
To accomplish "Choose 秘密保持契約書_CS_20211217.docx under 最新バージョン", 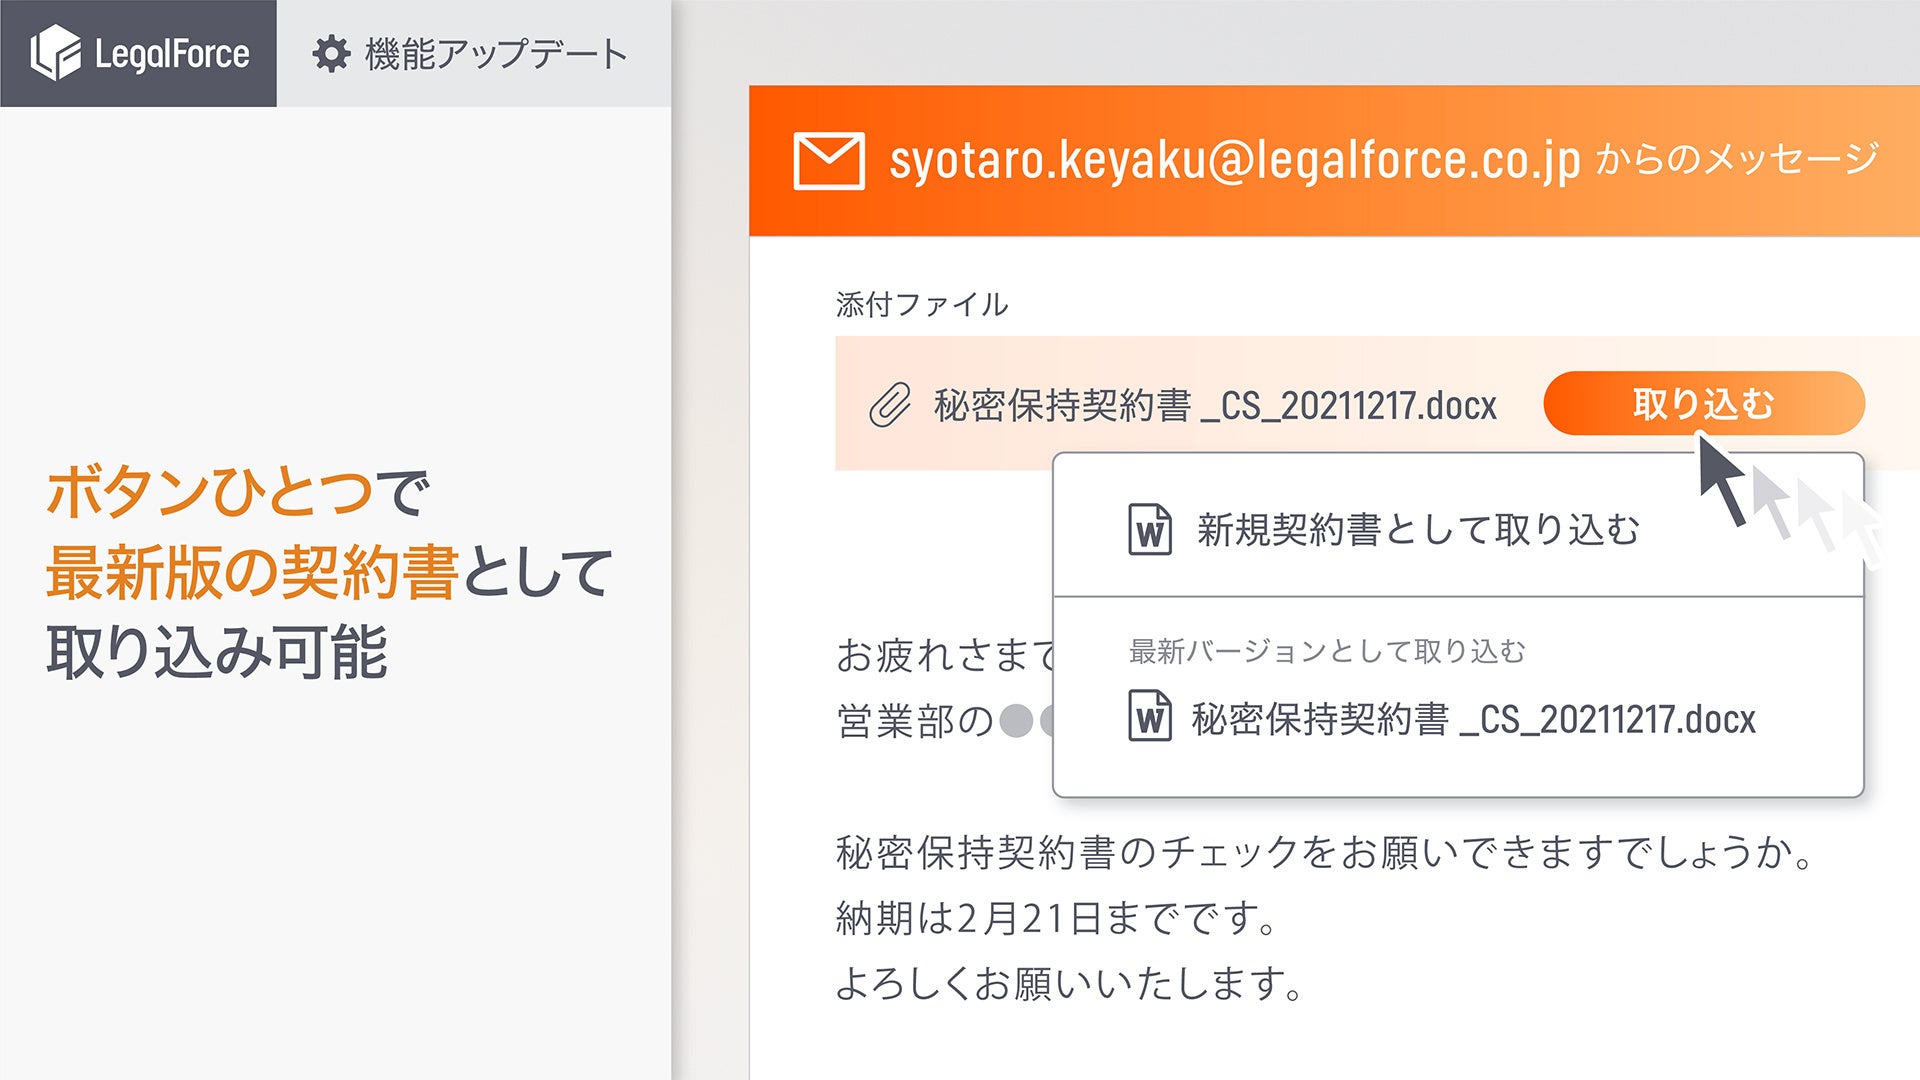I will pos(1472,719).
